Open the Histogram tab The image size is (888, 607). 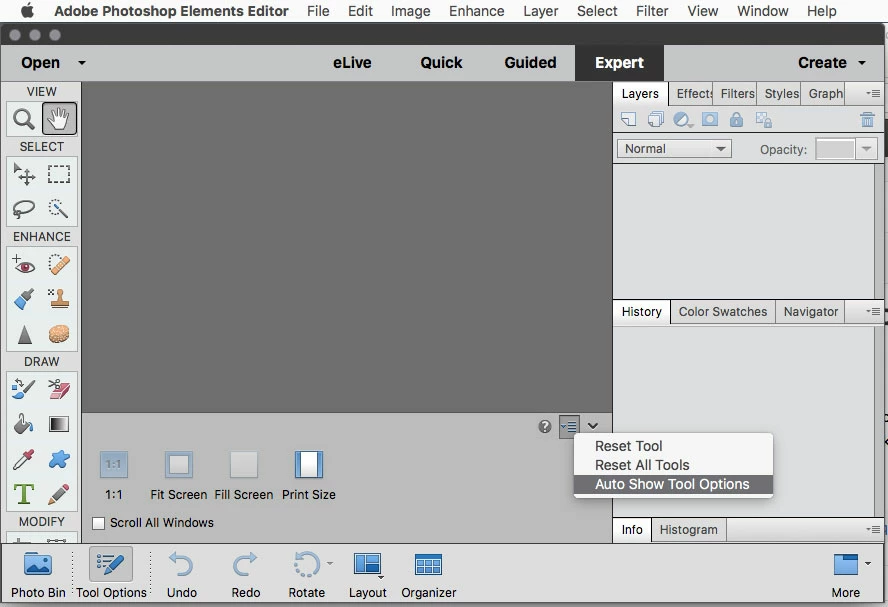pyautogui.click(x=688, y=530)
